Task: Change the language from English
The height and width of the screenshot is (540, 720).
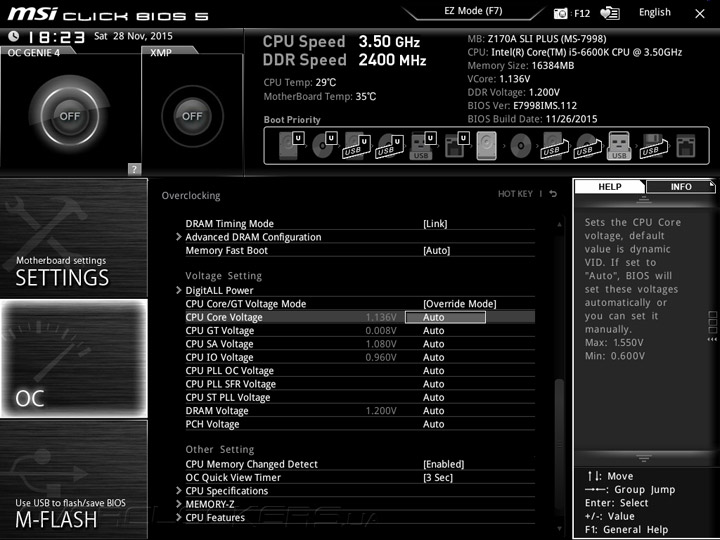Action: pos(654,12)
